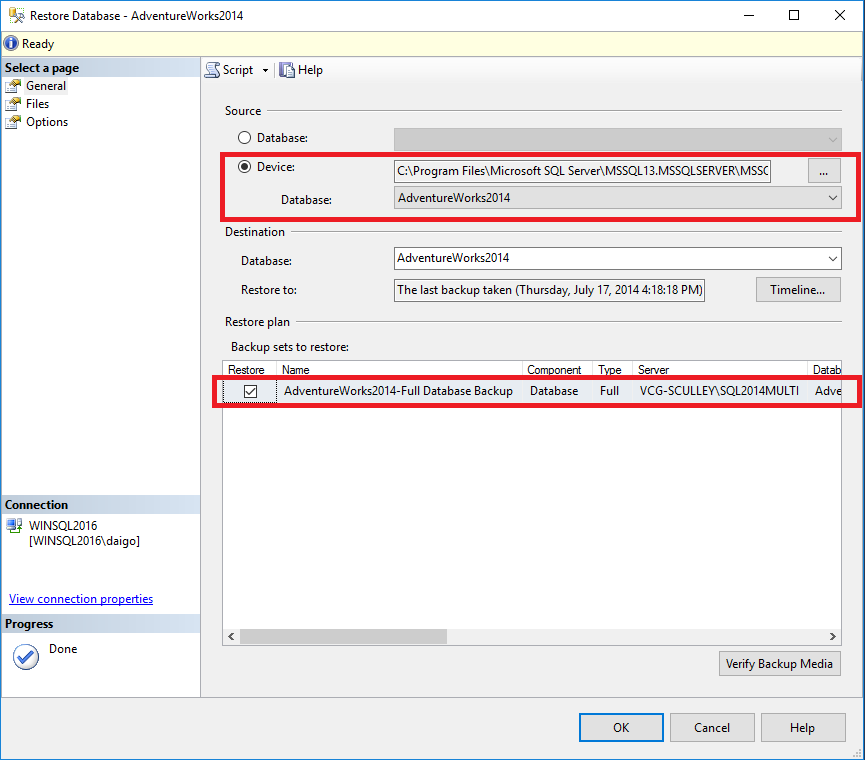Image resolution: width=865 pixels, height=760 pixels.
Task: Click the disabled source Database combo box
Action: point(617,140)
